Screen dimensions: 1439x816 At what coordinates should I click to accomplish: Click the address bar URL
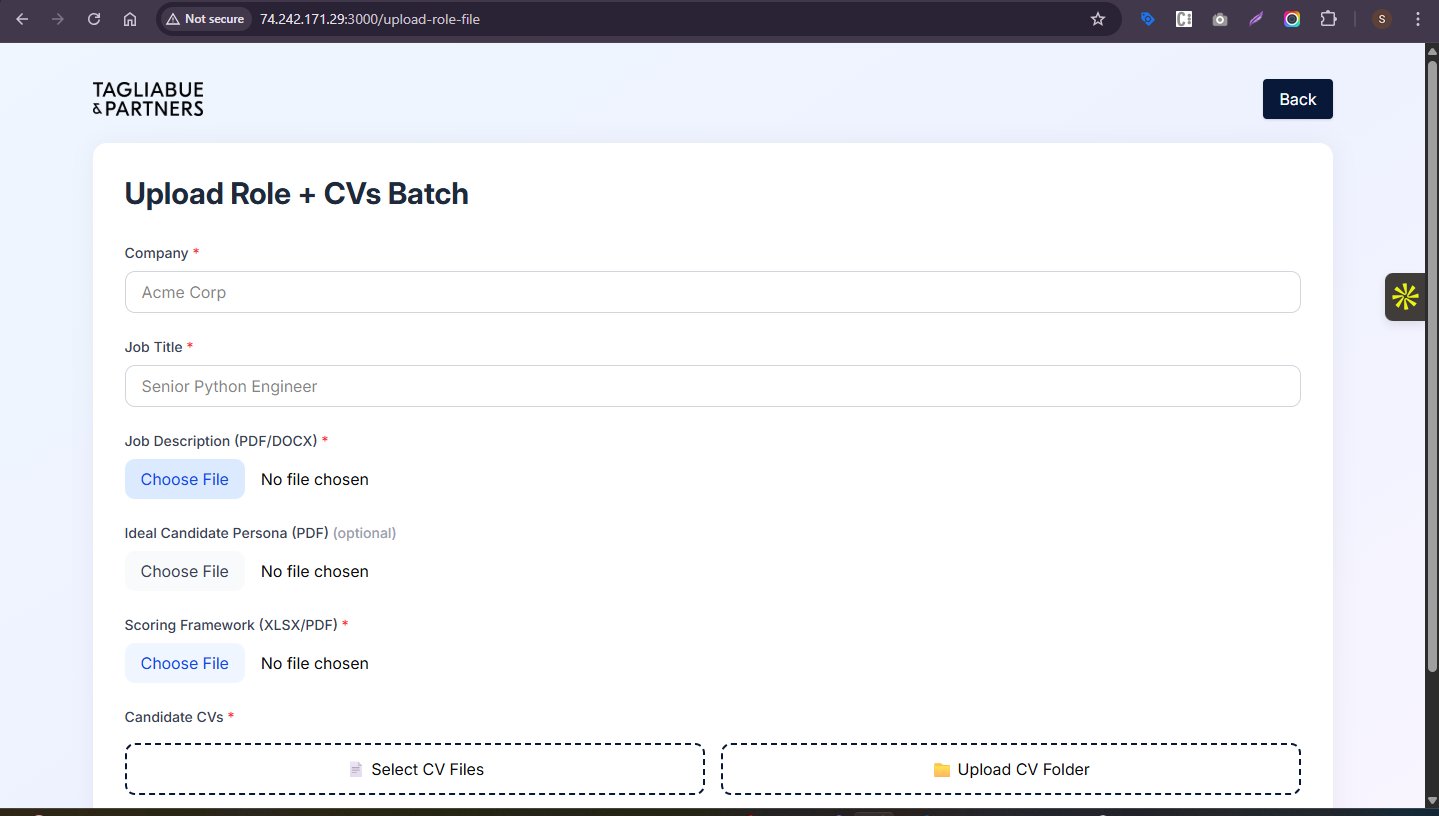(370, 19)
